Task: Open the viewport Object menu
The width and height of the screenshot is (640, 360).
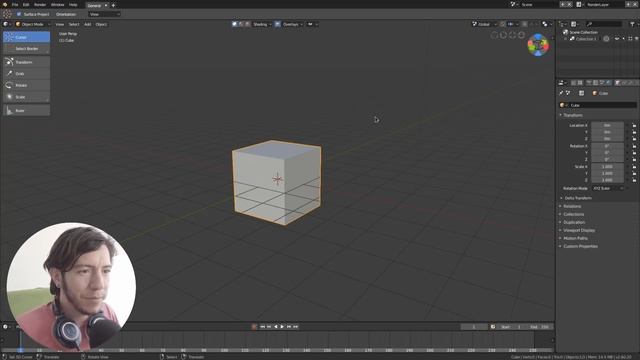Action: (x=101, y=24)
